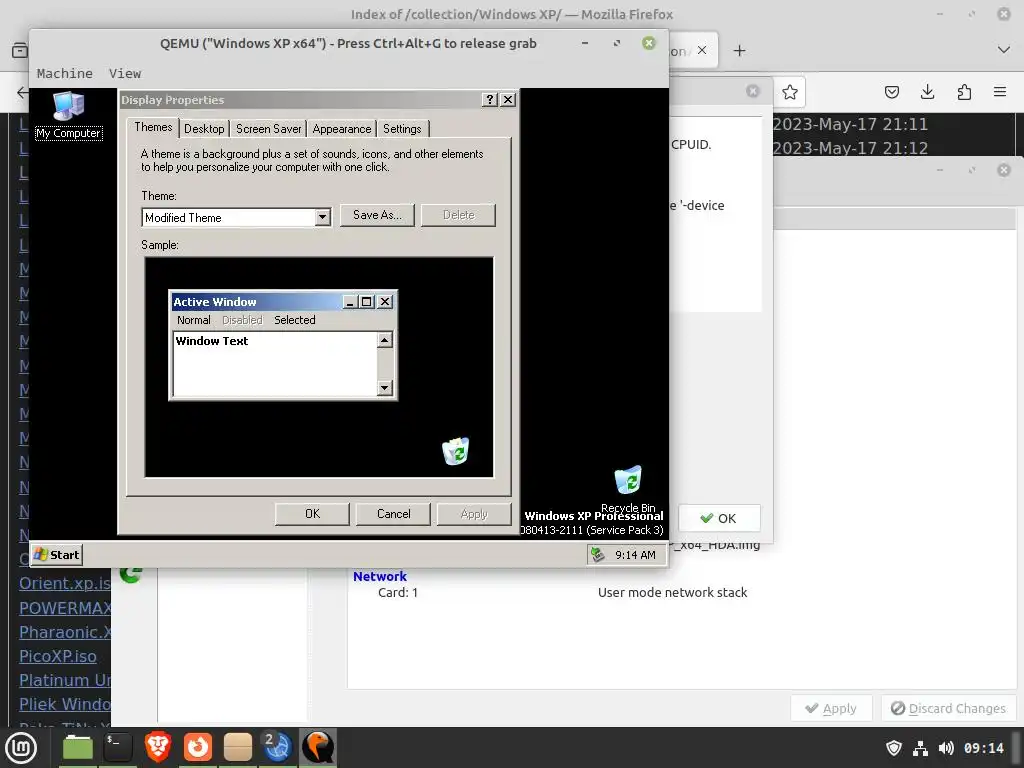Viewport: 1024px width, 768px height.
Task: Open the beige archive app panel icon
Action: click(237, 747)
